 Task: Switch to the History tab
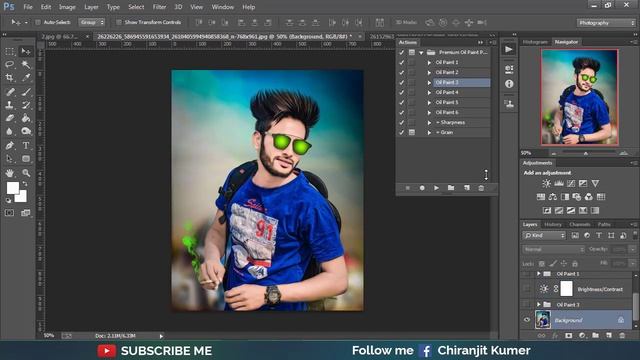tap(553, 224)
